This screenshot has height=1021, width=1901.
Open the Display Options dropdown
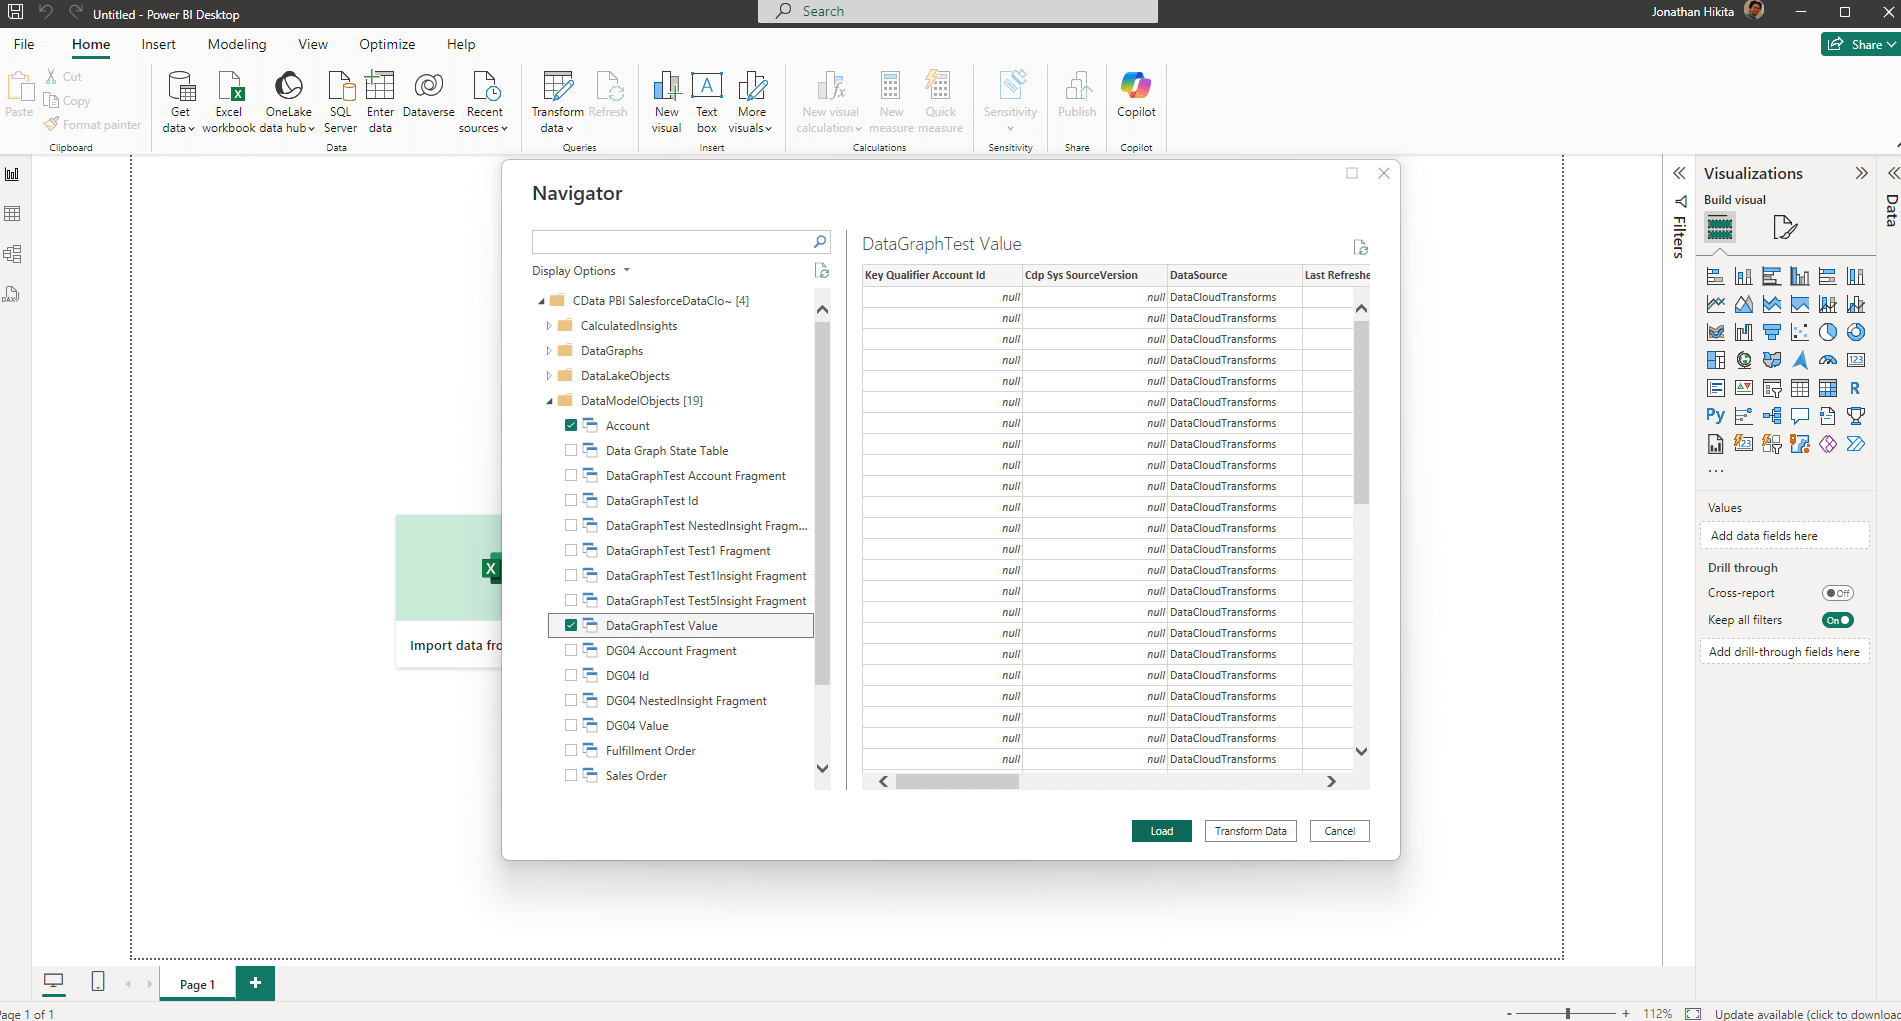[x=581, y=271]
